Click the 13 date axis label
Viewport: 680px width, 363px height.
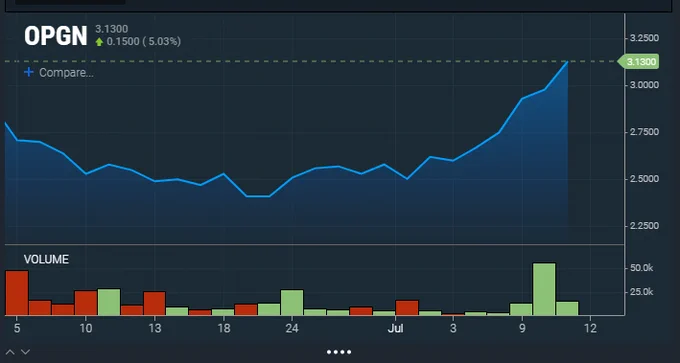[x=155, y=328]
